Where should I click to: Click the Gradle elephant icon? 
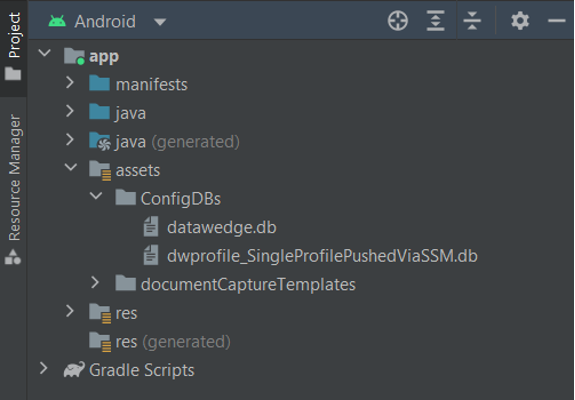pos(74,369)
